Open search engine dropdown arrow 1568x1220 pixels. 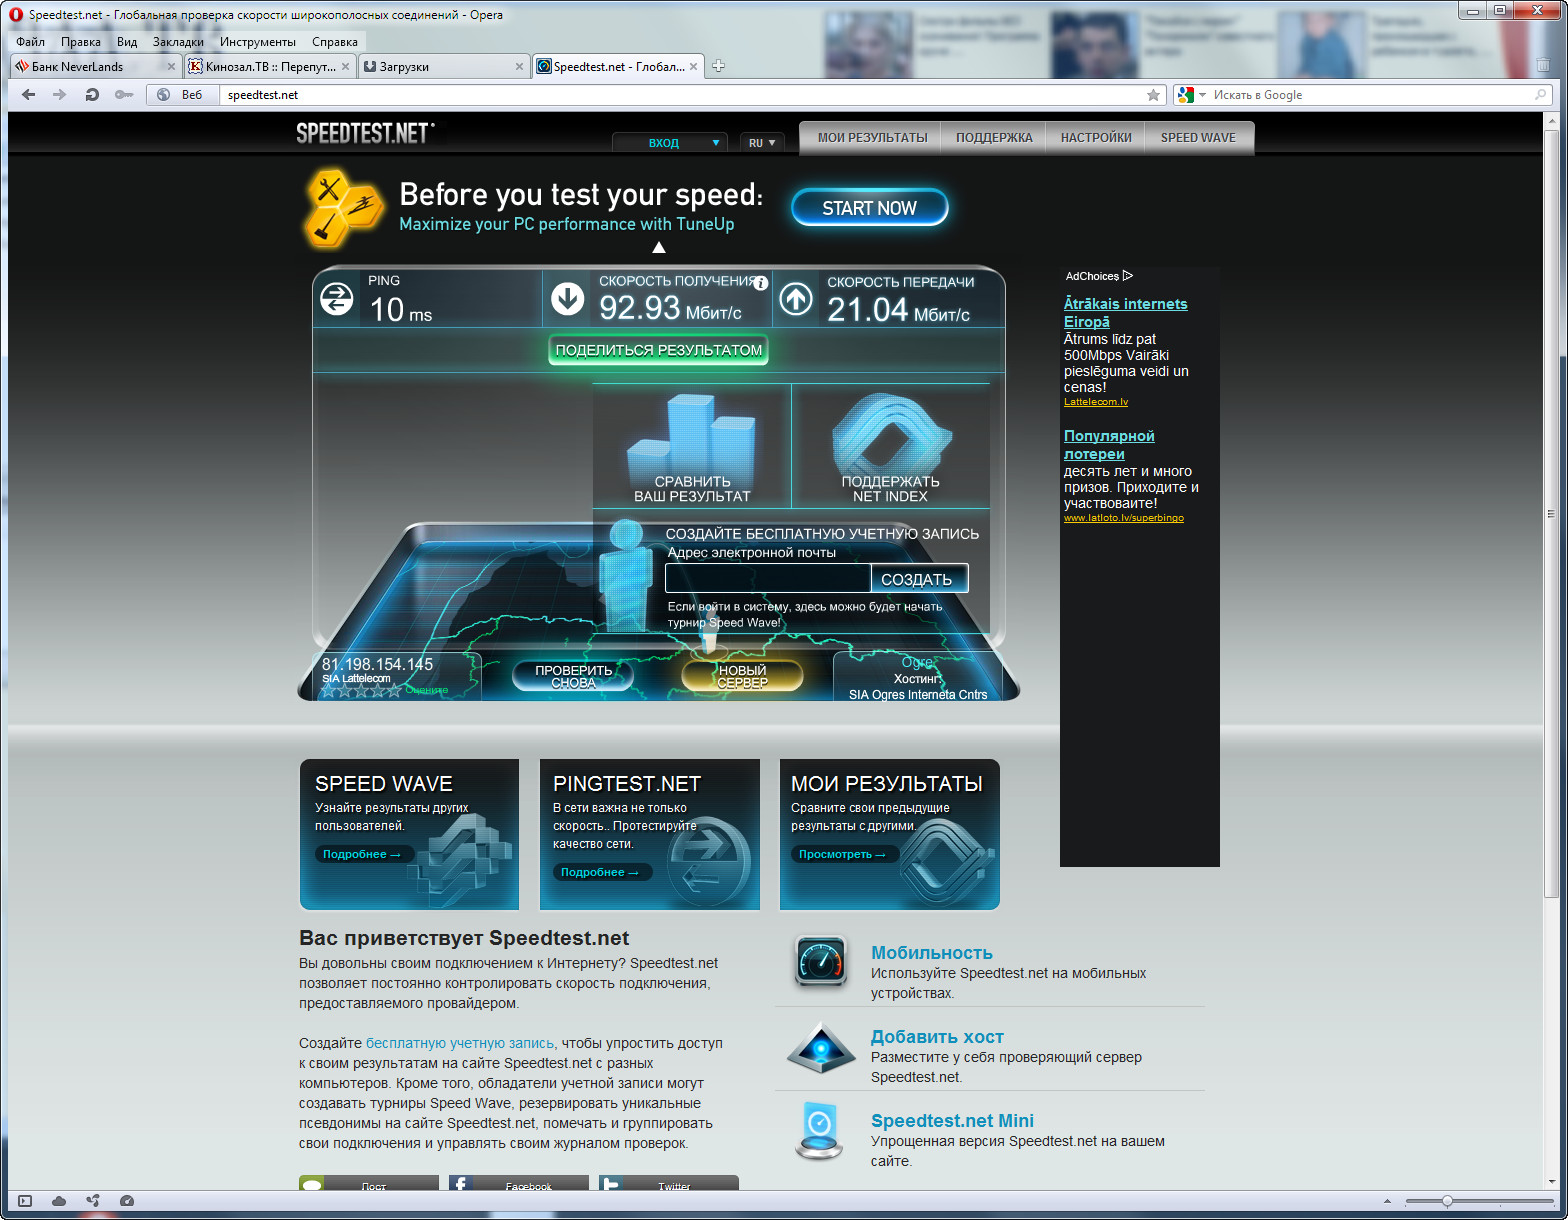click(x=1203, y=95)
